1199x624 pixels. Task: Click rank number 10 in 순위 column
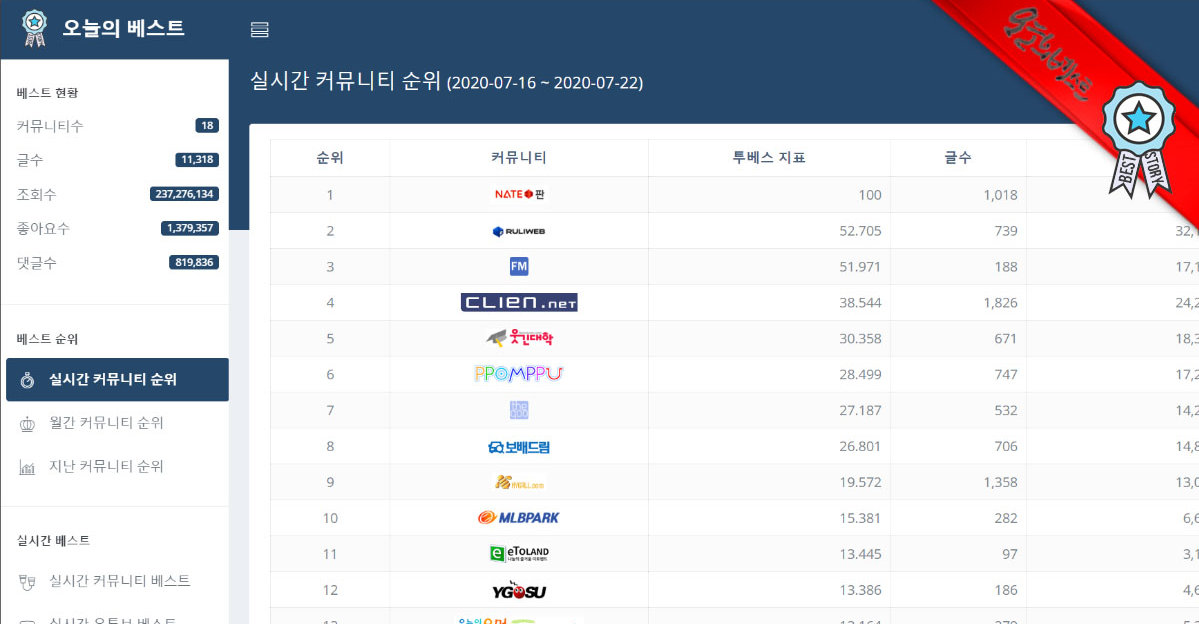[330, 518]
